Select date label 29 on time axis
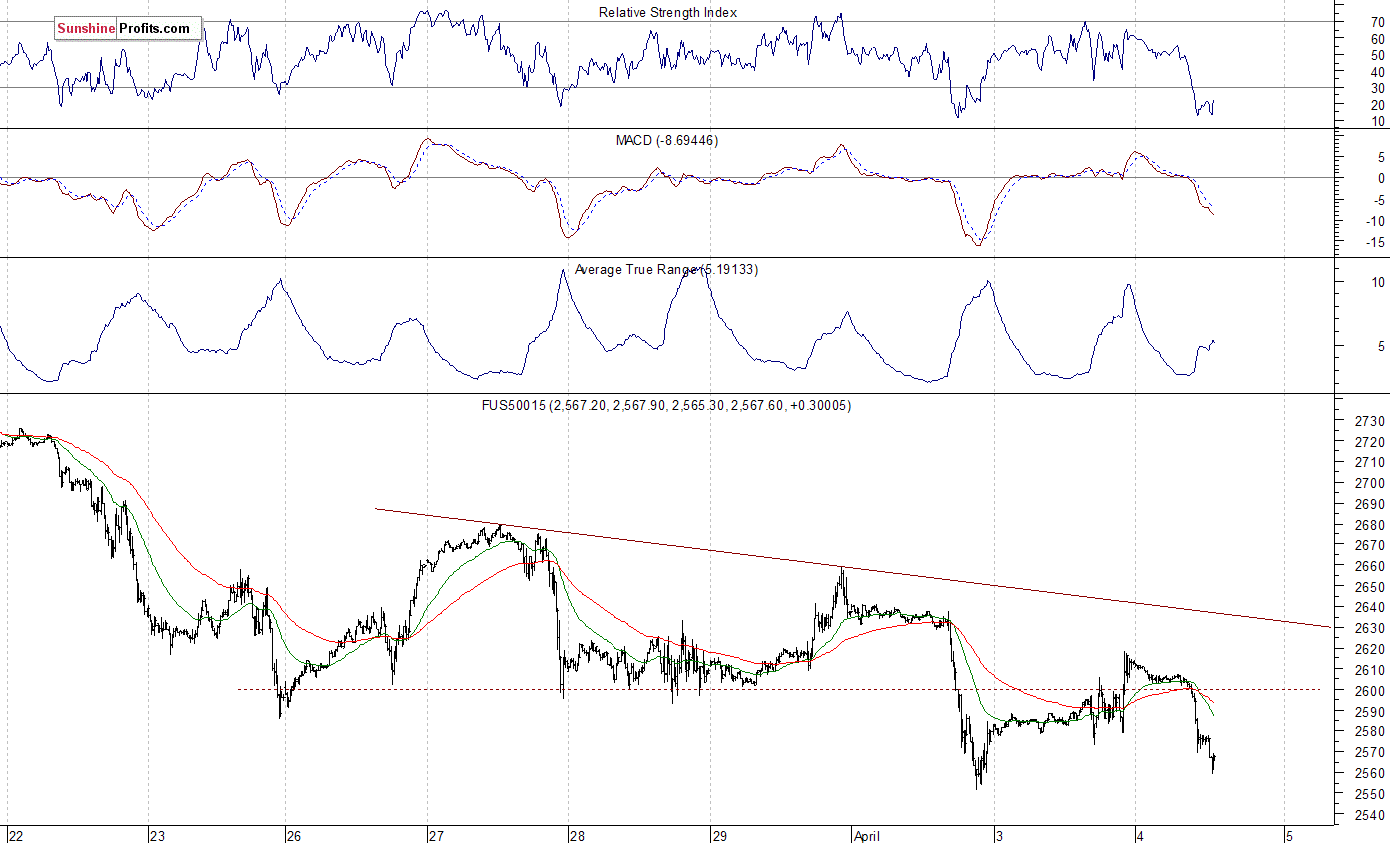This screenshot has width=1390, height=843. pos(719,835)
